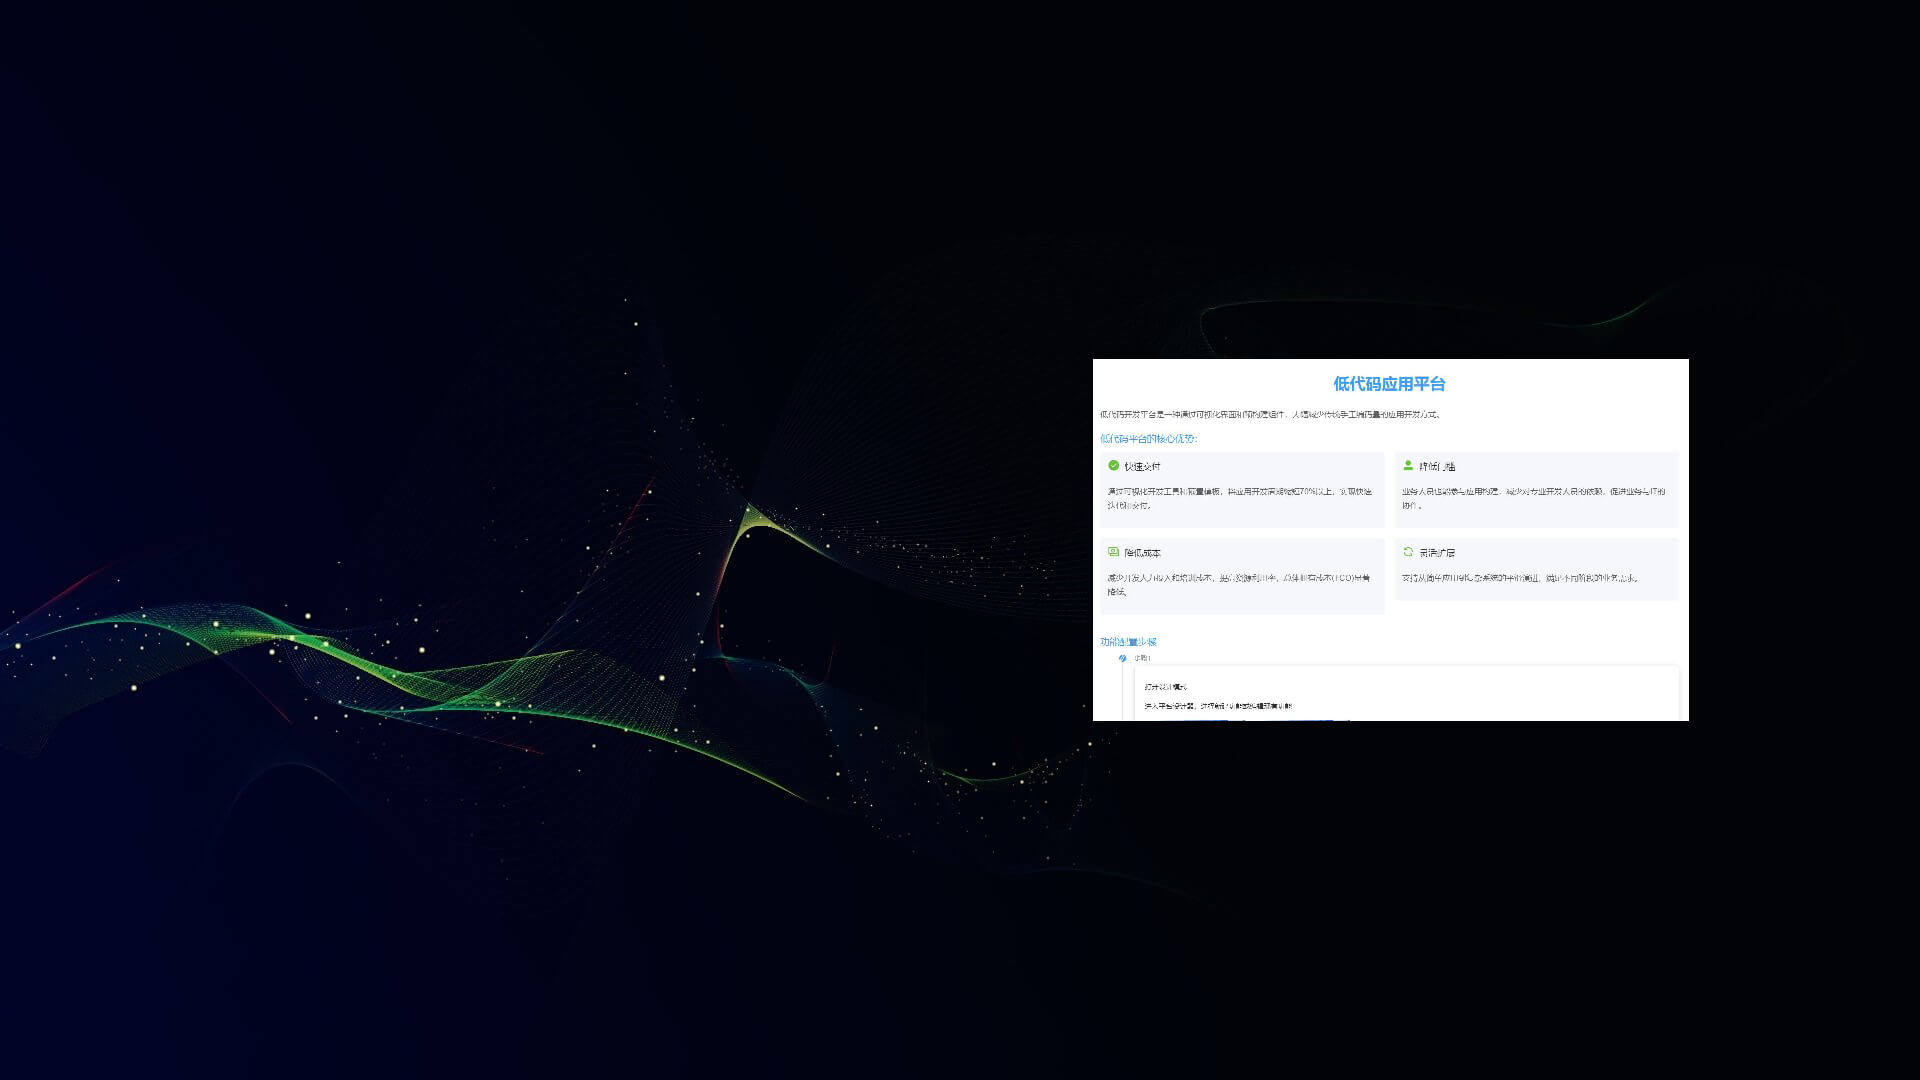Expand the 功能配置步骤 section
The image size is (1920, 1080).
(1128, 642)
